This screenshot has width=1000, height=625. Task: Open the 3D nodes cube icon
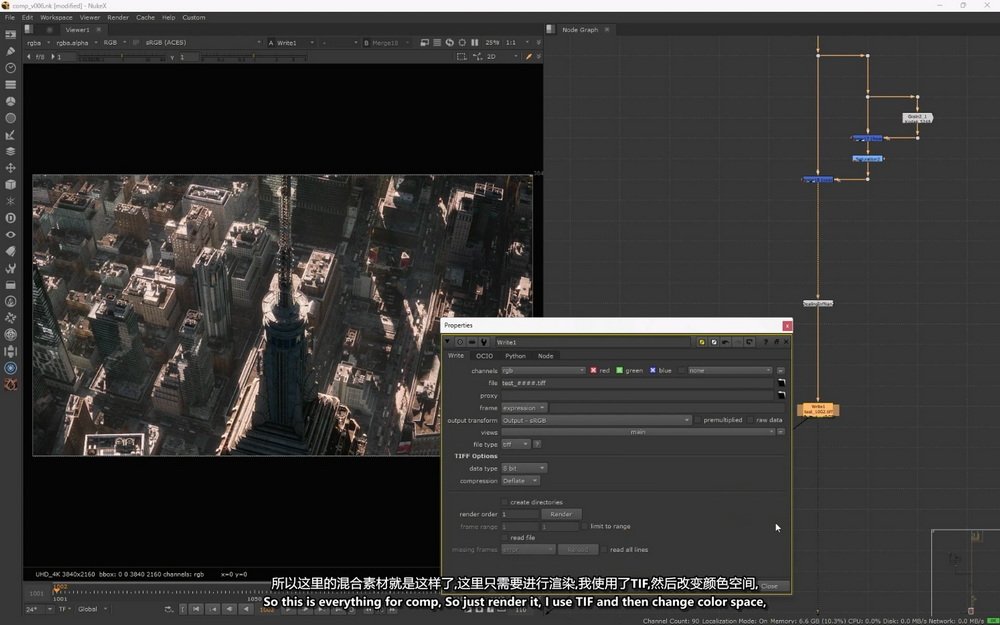tap(10, 184)
